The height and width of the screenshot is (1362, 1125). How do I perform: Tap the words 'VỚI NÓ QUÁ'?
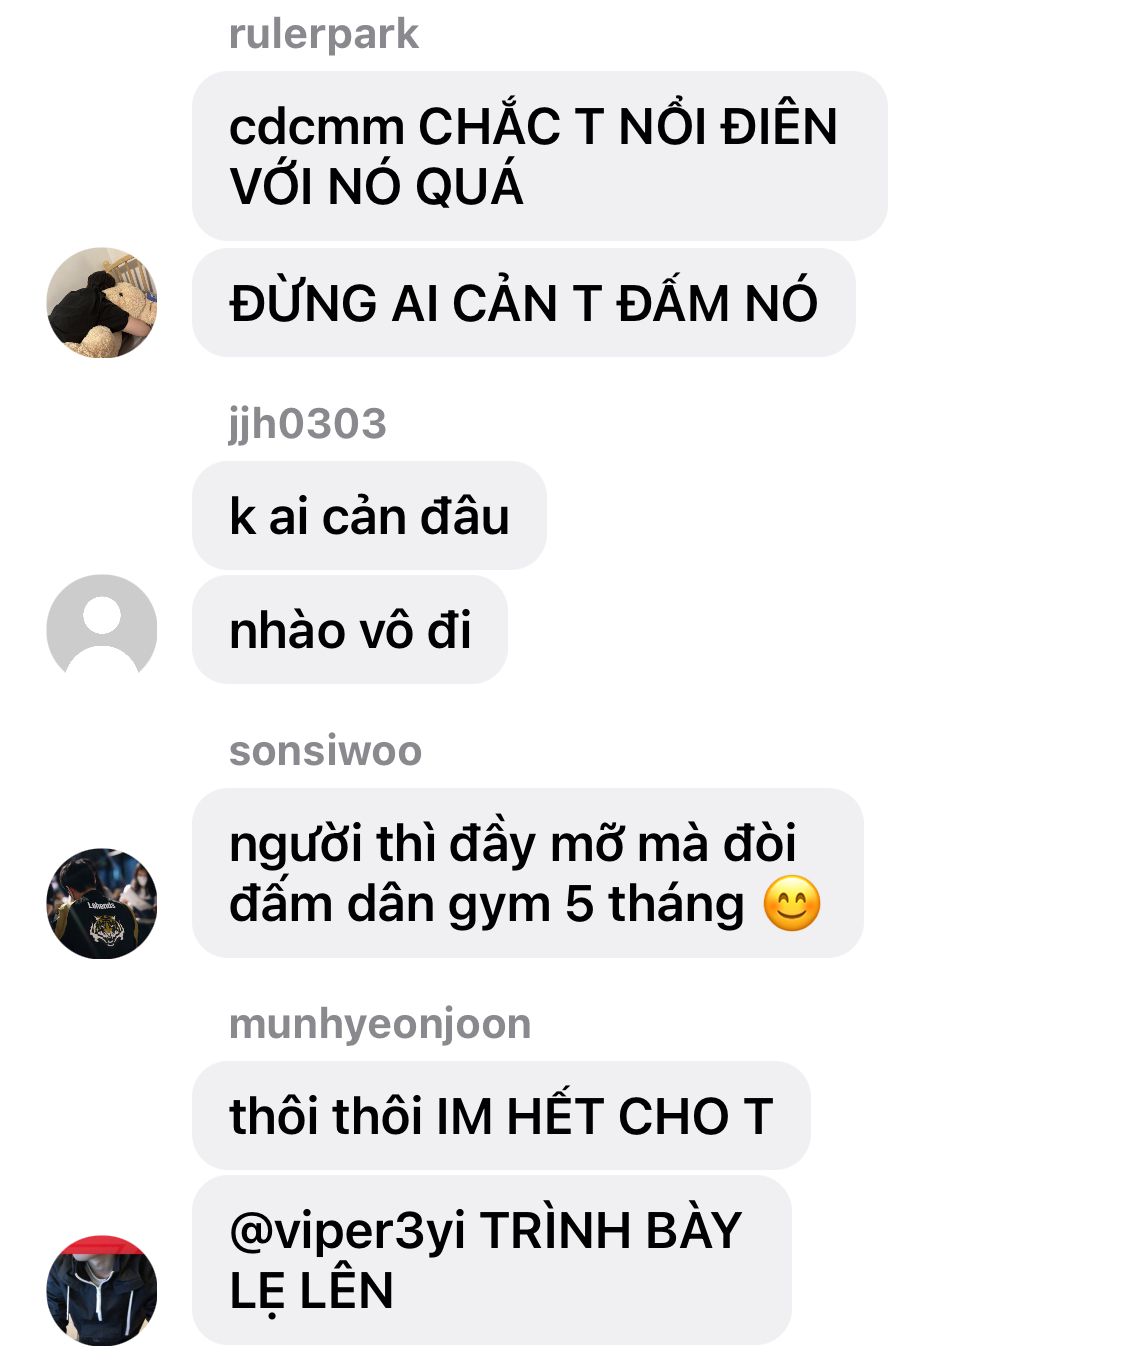(x=376, y=187)
